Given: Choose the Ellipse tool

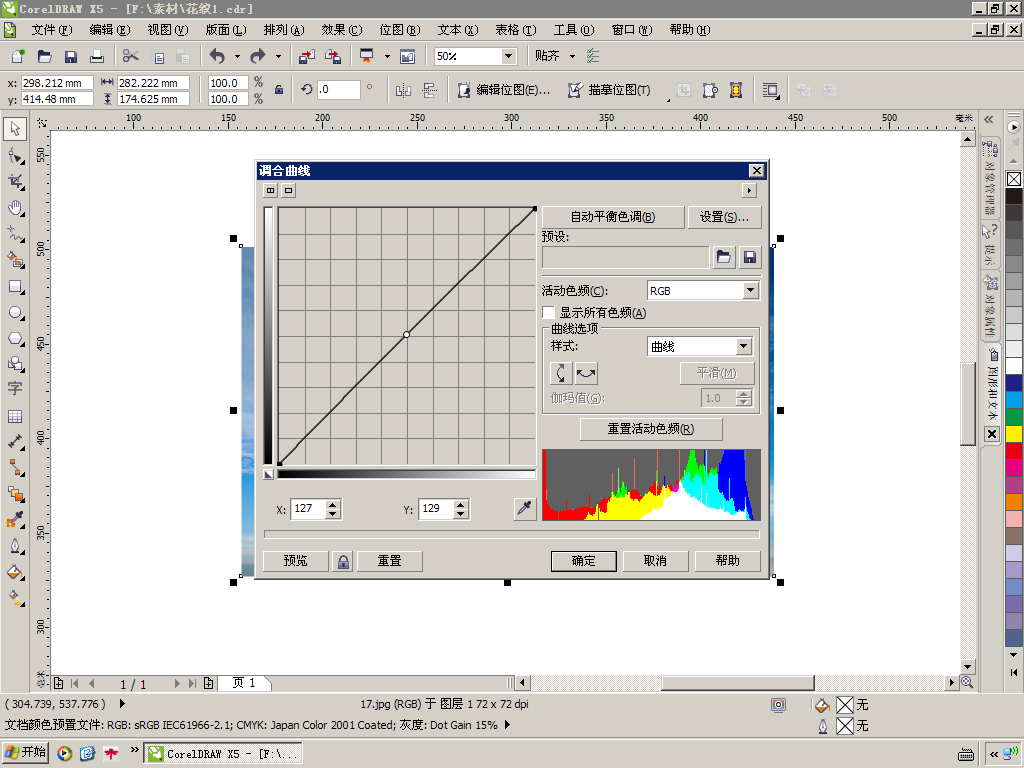Looking at the screenshot, I should click(15, 313).
